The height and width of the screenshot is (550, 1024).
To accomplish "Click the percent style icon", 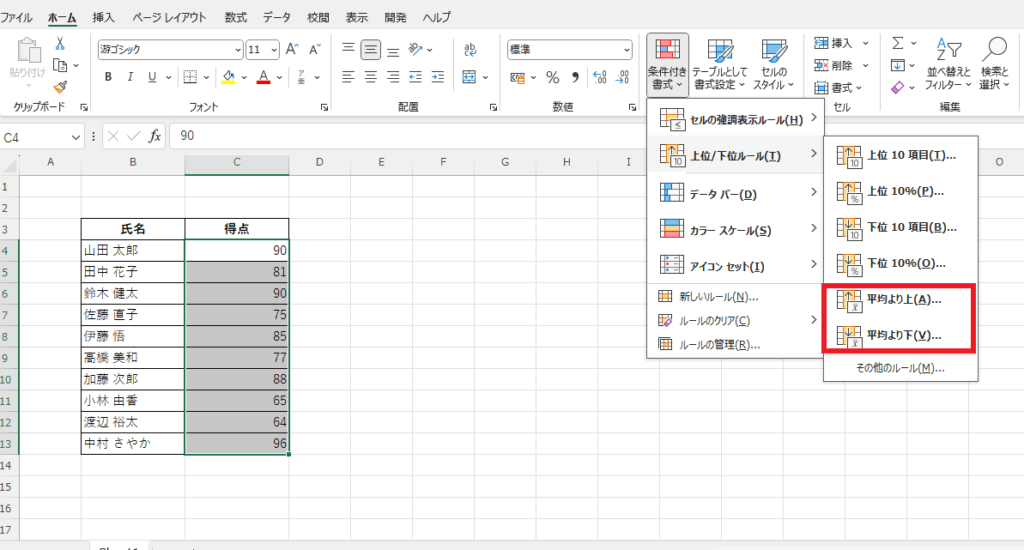I will click(x=552, y=77).
